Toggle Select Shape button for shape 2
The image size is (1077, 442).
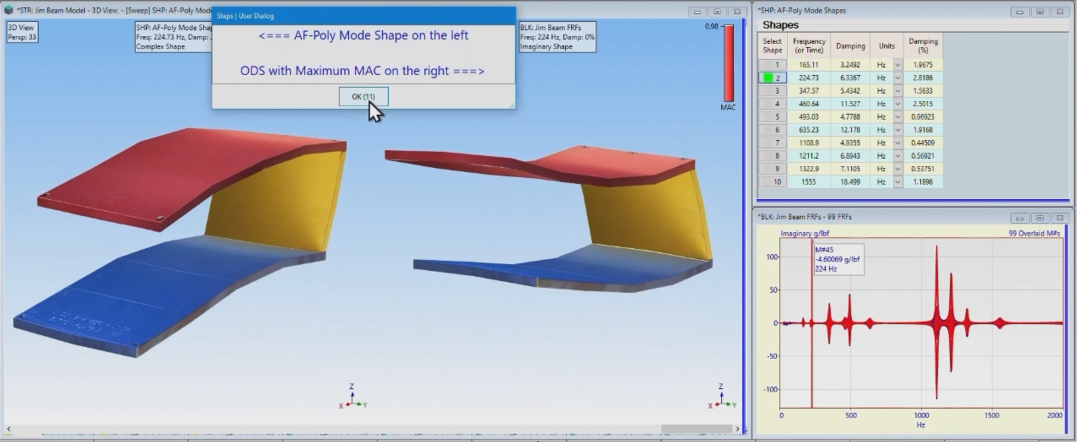772,77
